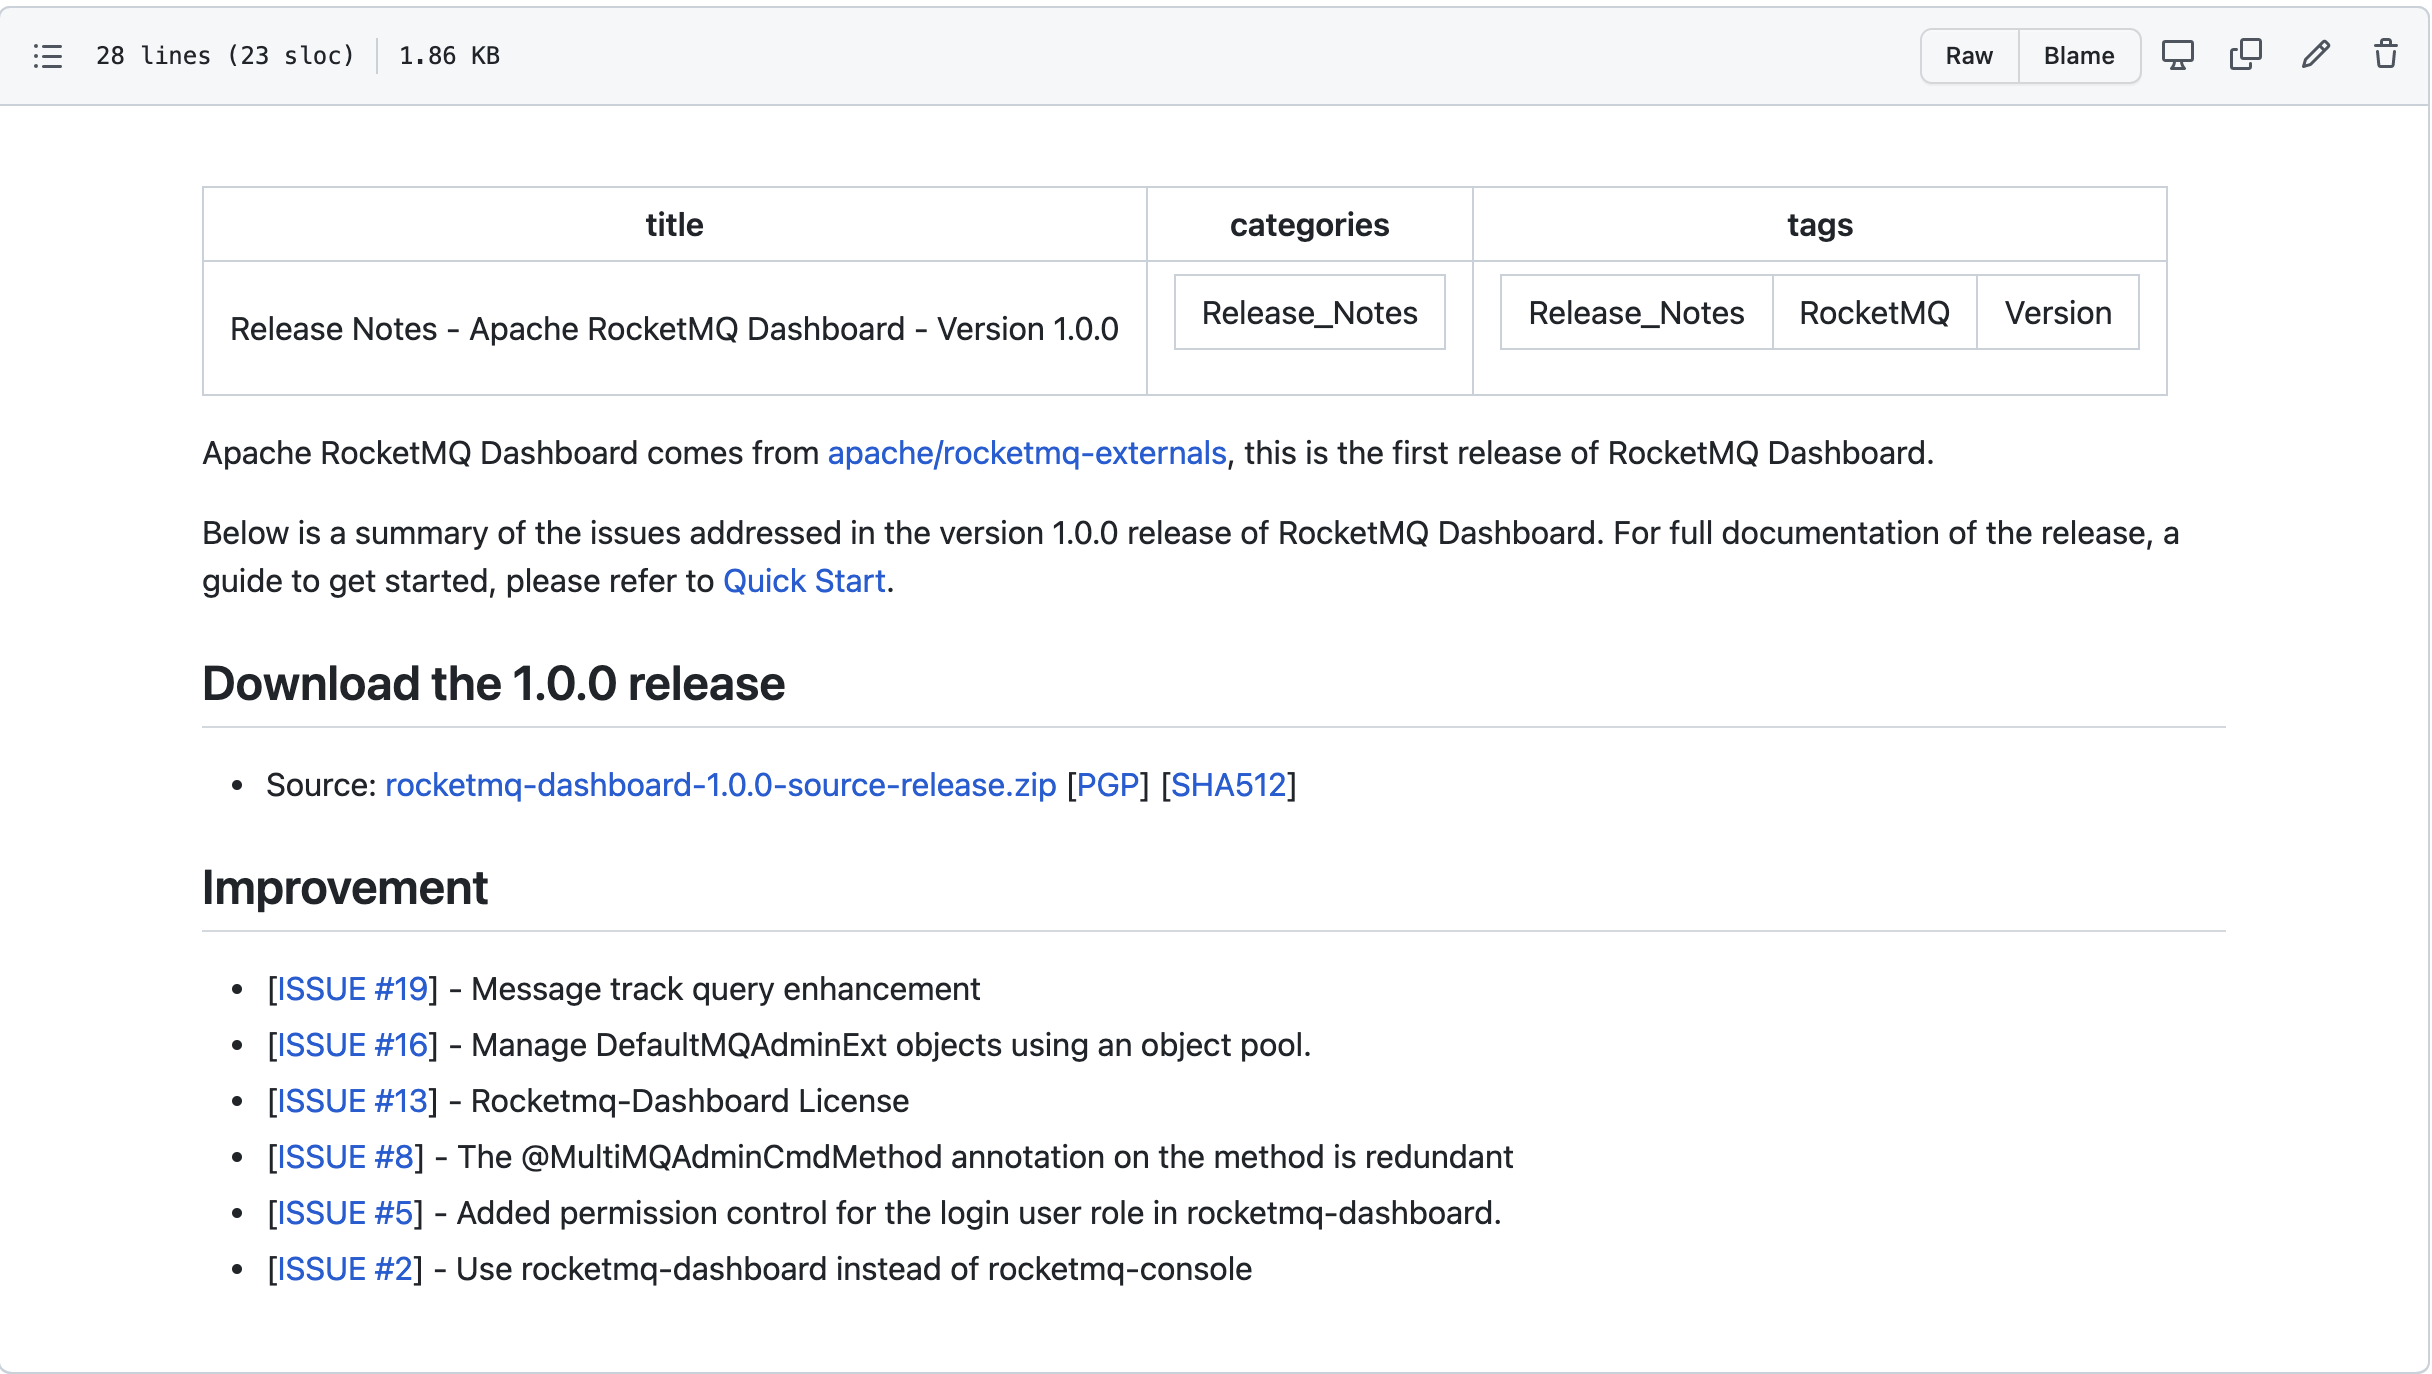The image size is (2432, 1374).
Task: Download rocketmq-dashboard-1.0.0-source-release.zip link
Action: click(720, 785)
